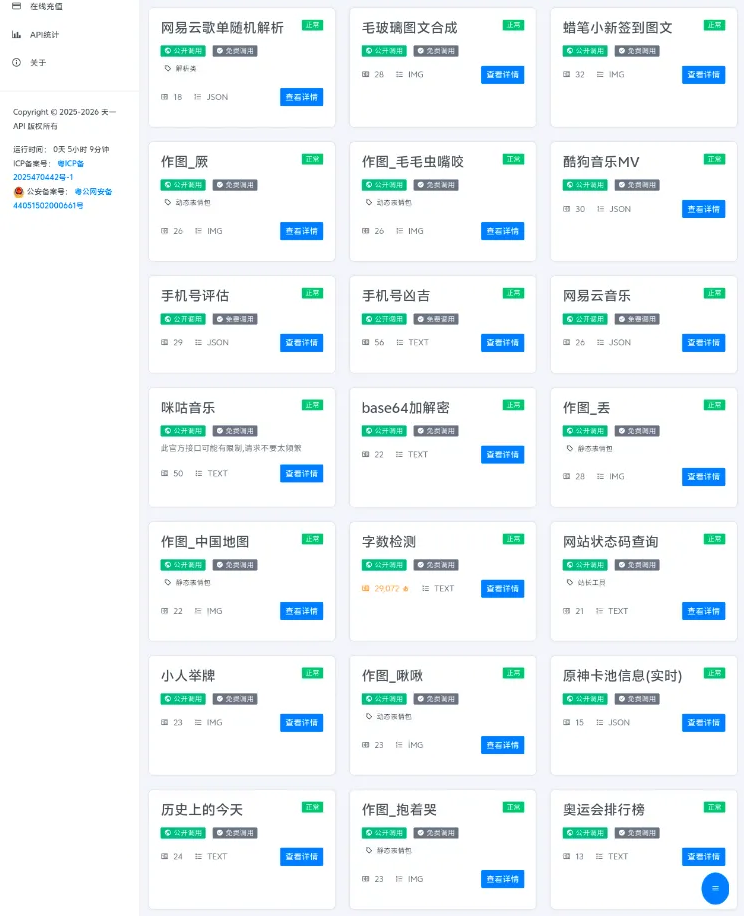
Task: Click the list icon next to JSON on 酷狗音乐MV
Action: [x=599, y=209]
